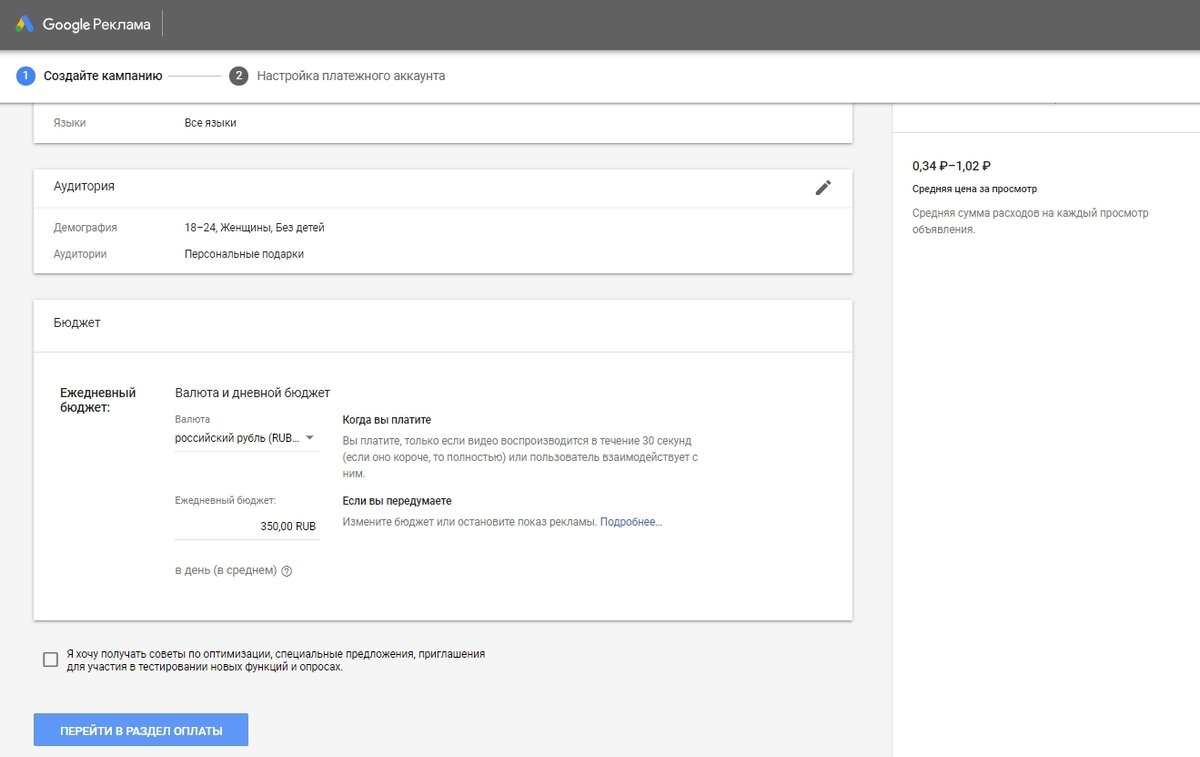Click the 'Google Реклама' header text

point(97,24)
